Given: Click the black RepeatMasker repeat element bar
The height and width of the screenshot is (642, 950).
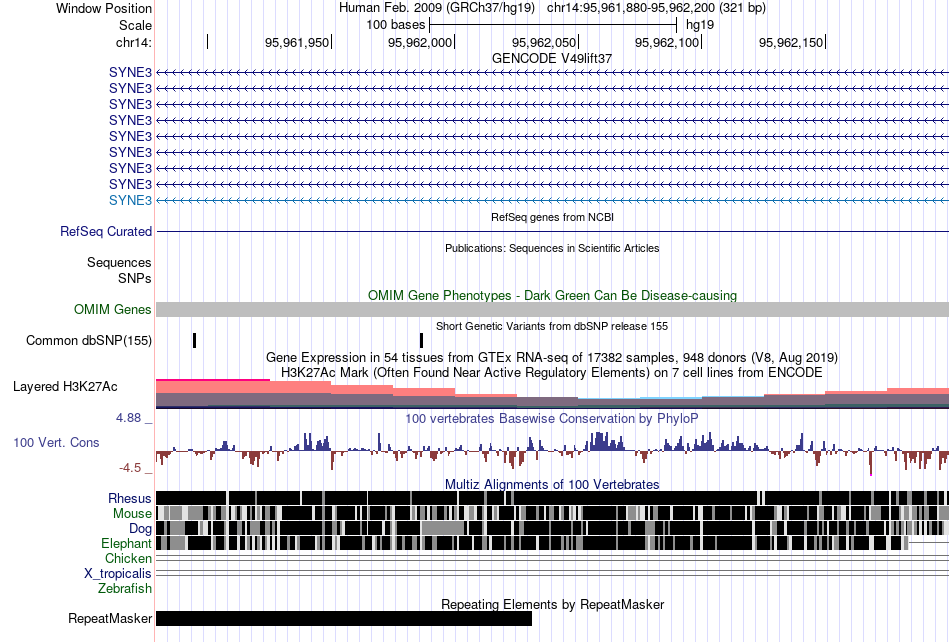Looking at the screenshot, I should [x=344, y=618].
